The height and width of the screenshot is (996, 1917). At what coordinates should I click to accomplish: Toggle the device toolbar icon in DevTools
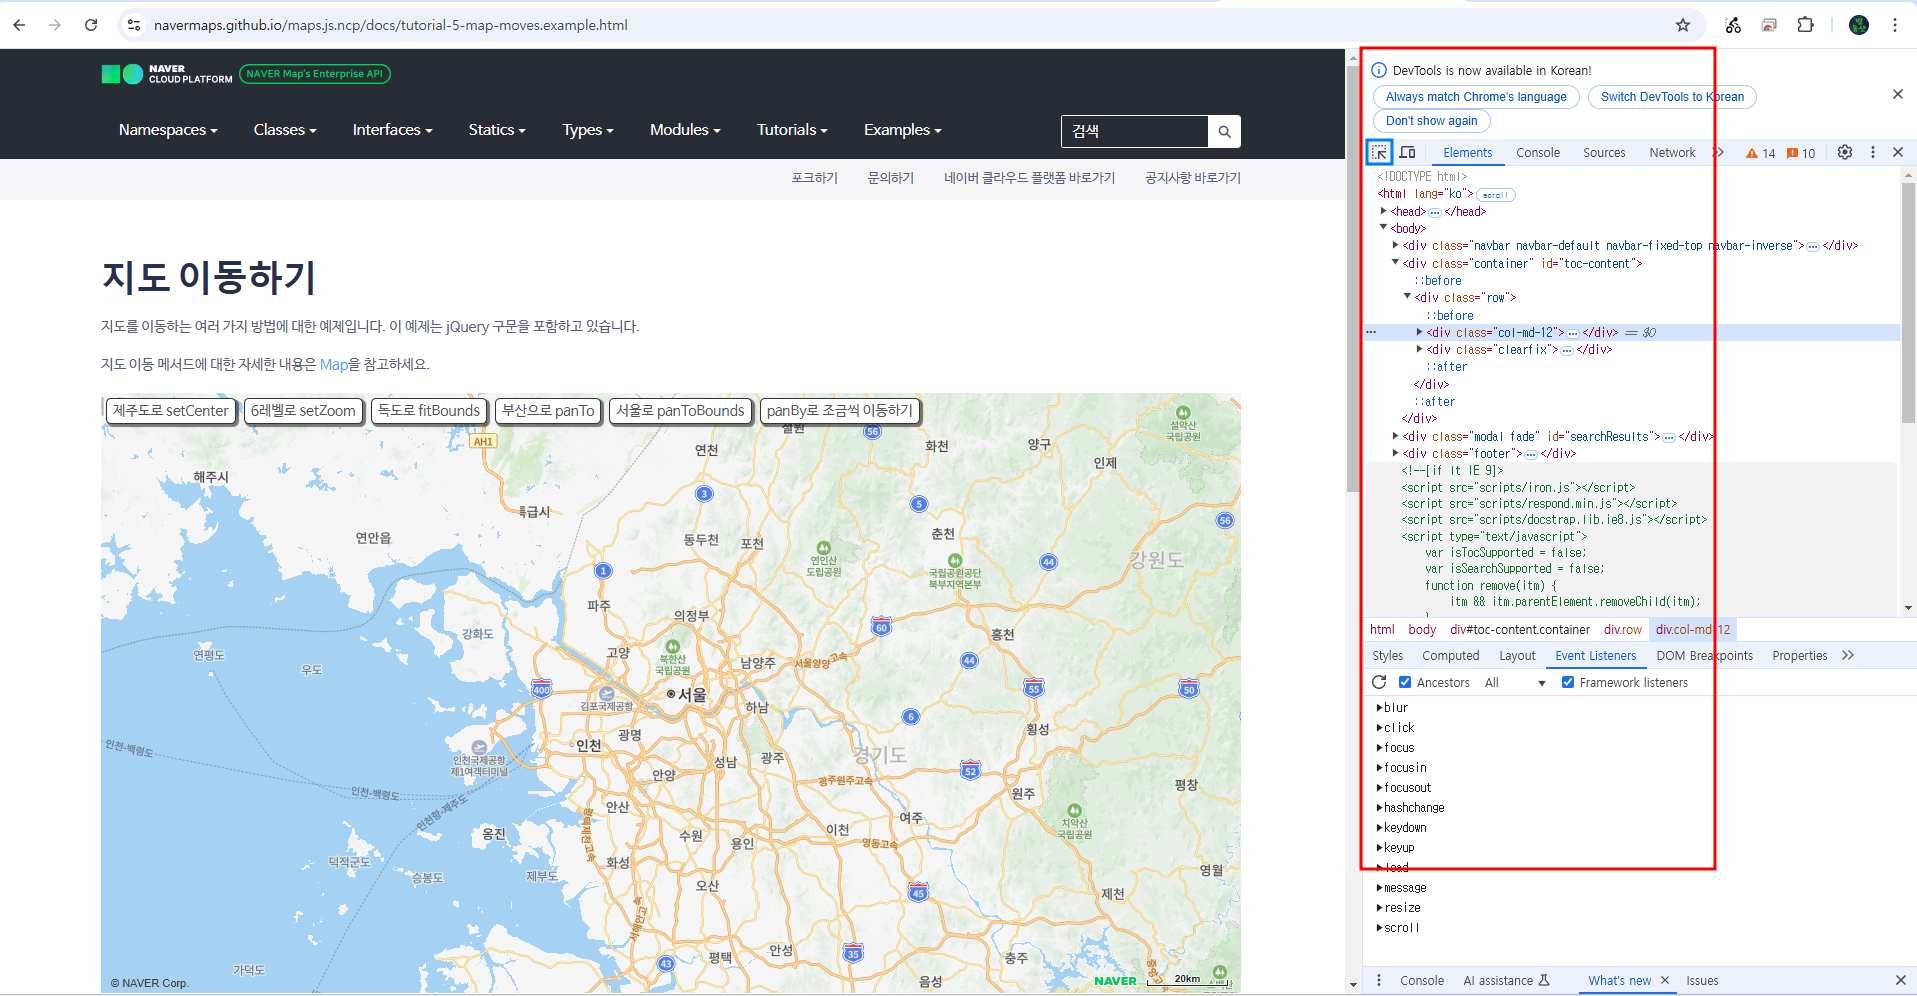(1407, 152)
